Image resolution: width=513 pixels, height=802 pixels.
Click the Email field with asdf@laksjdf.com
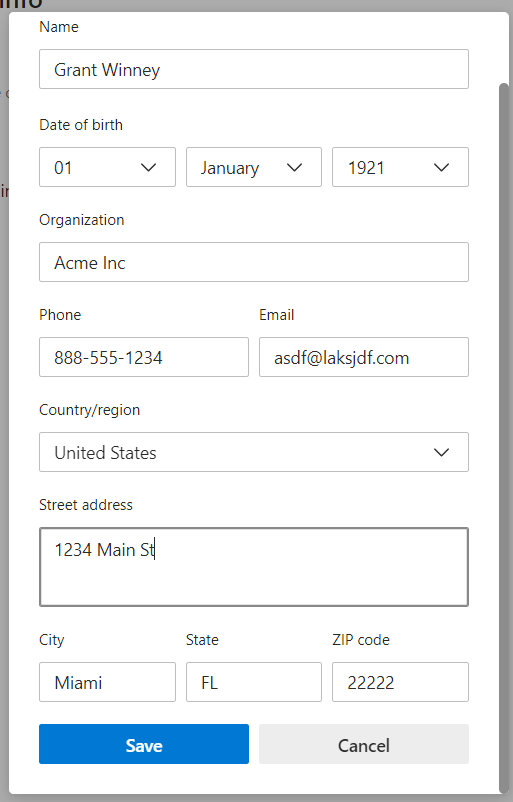point(364,357)
